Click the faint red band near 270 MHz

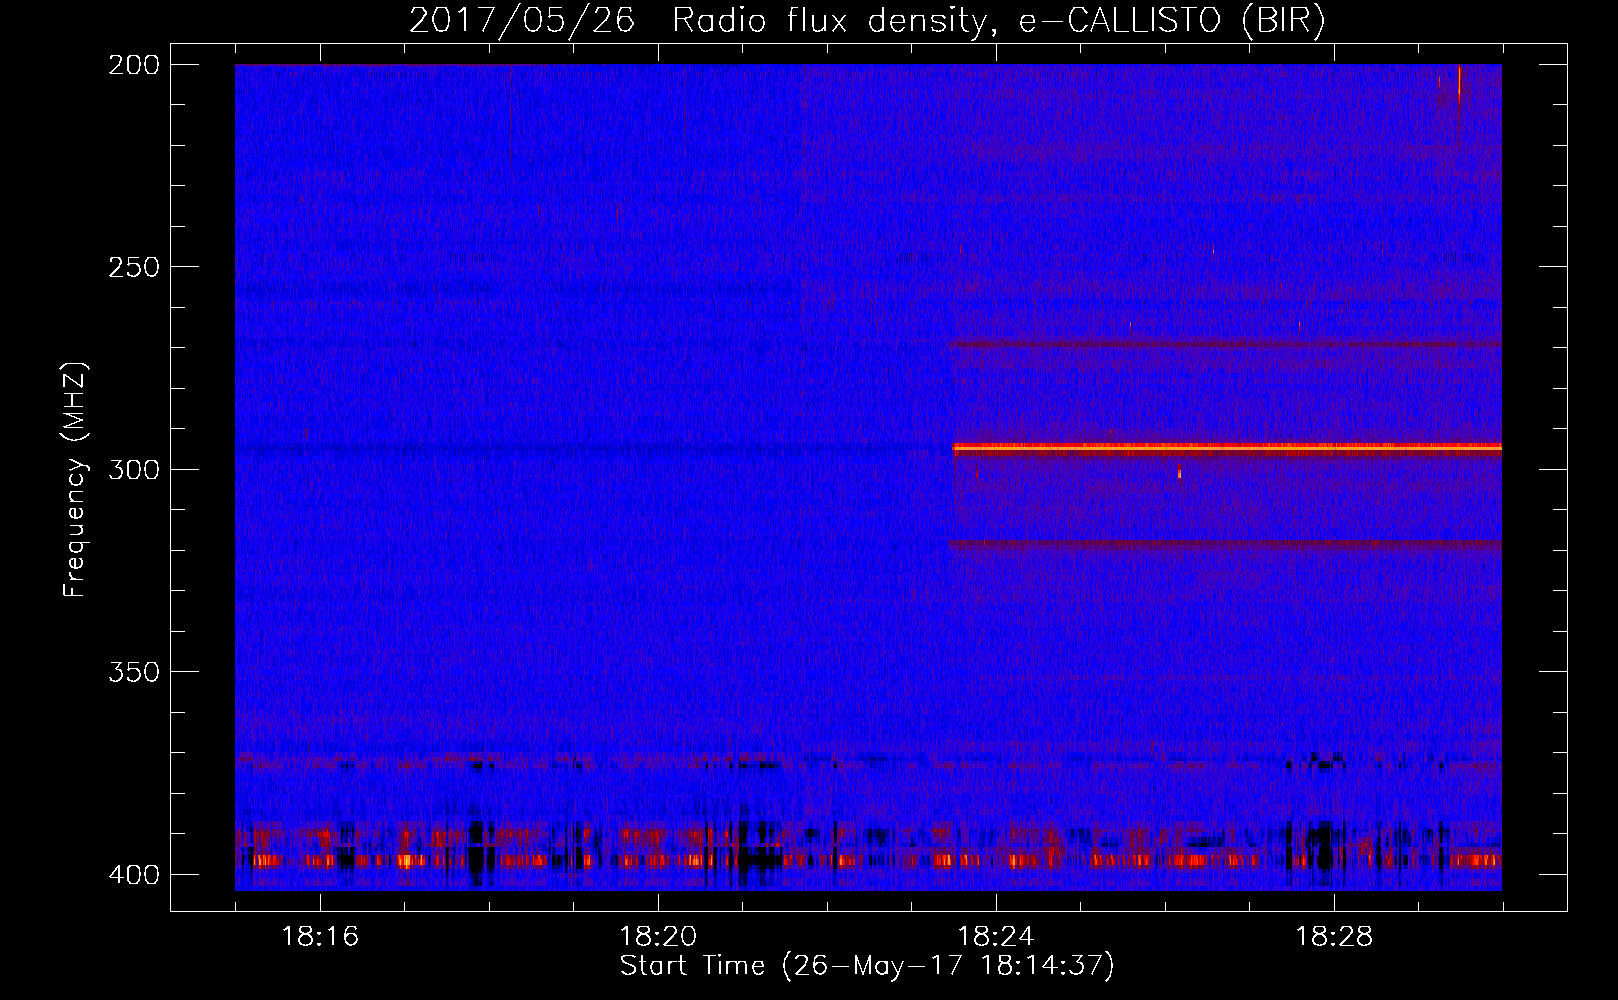[1225, 345]
